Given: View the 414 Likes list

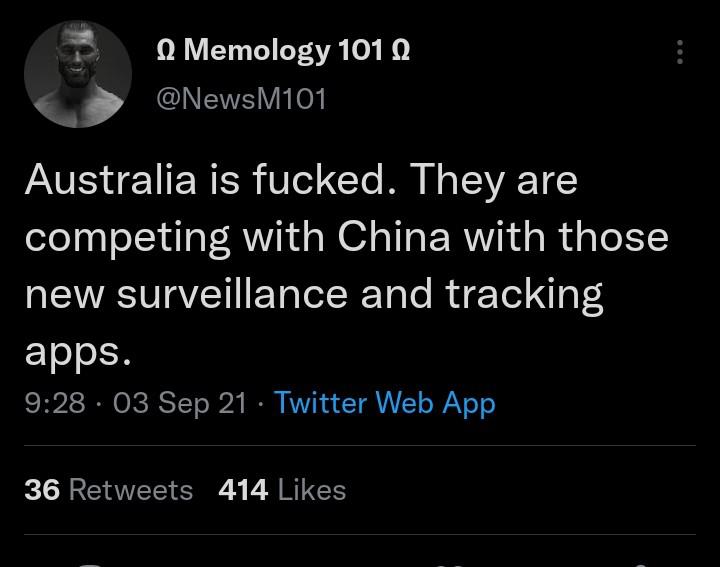Looking at the screenshot, I should (x=281, y=490).
